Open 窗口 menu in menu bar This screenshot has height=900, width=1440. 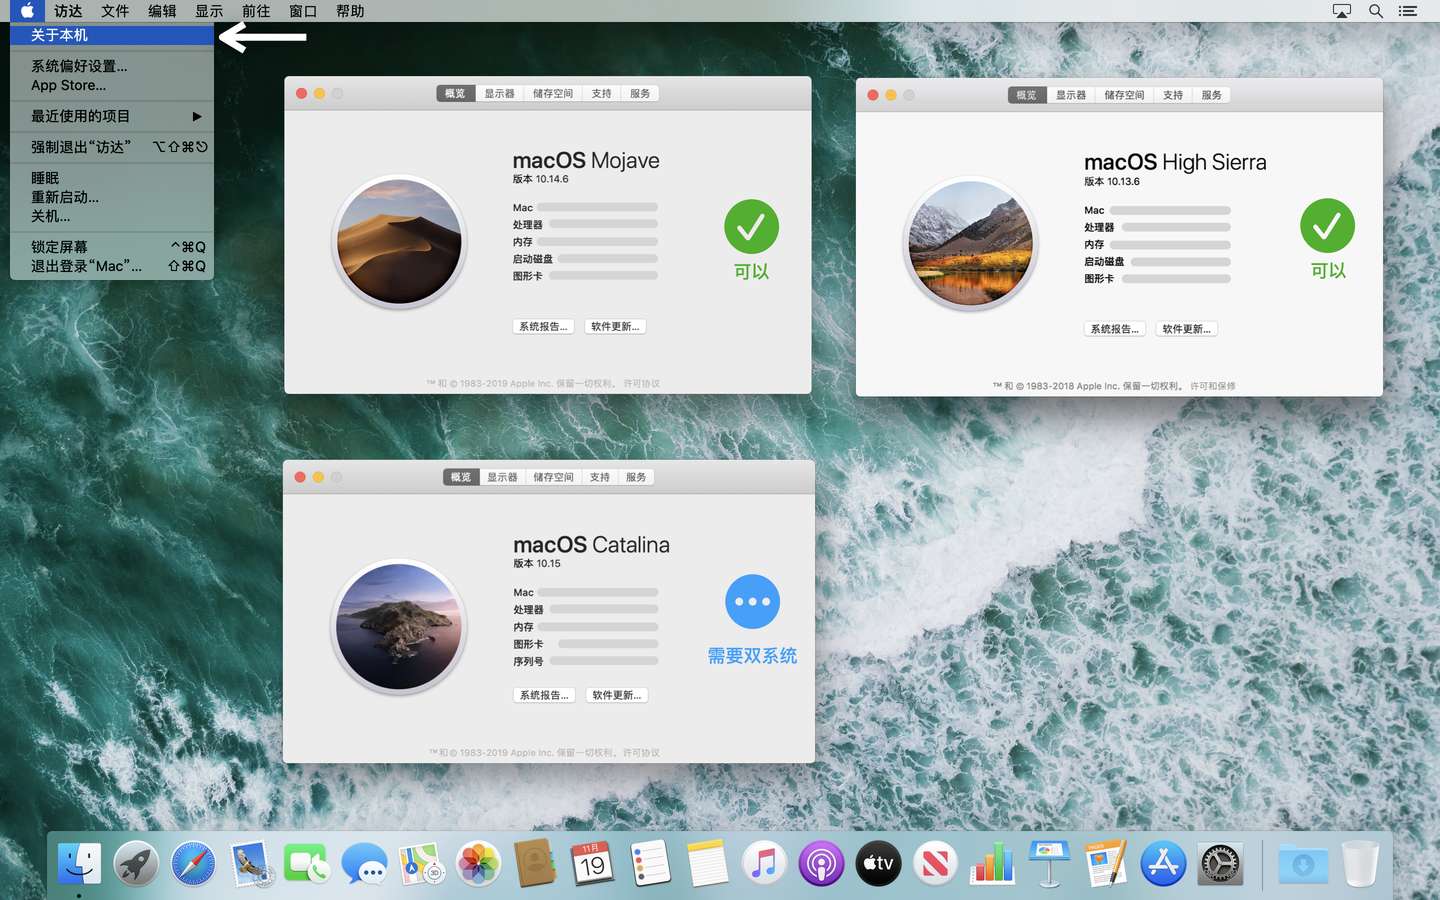303,11
